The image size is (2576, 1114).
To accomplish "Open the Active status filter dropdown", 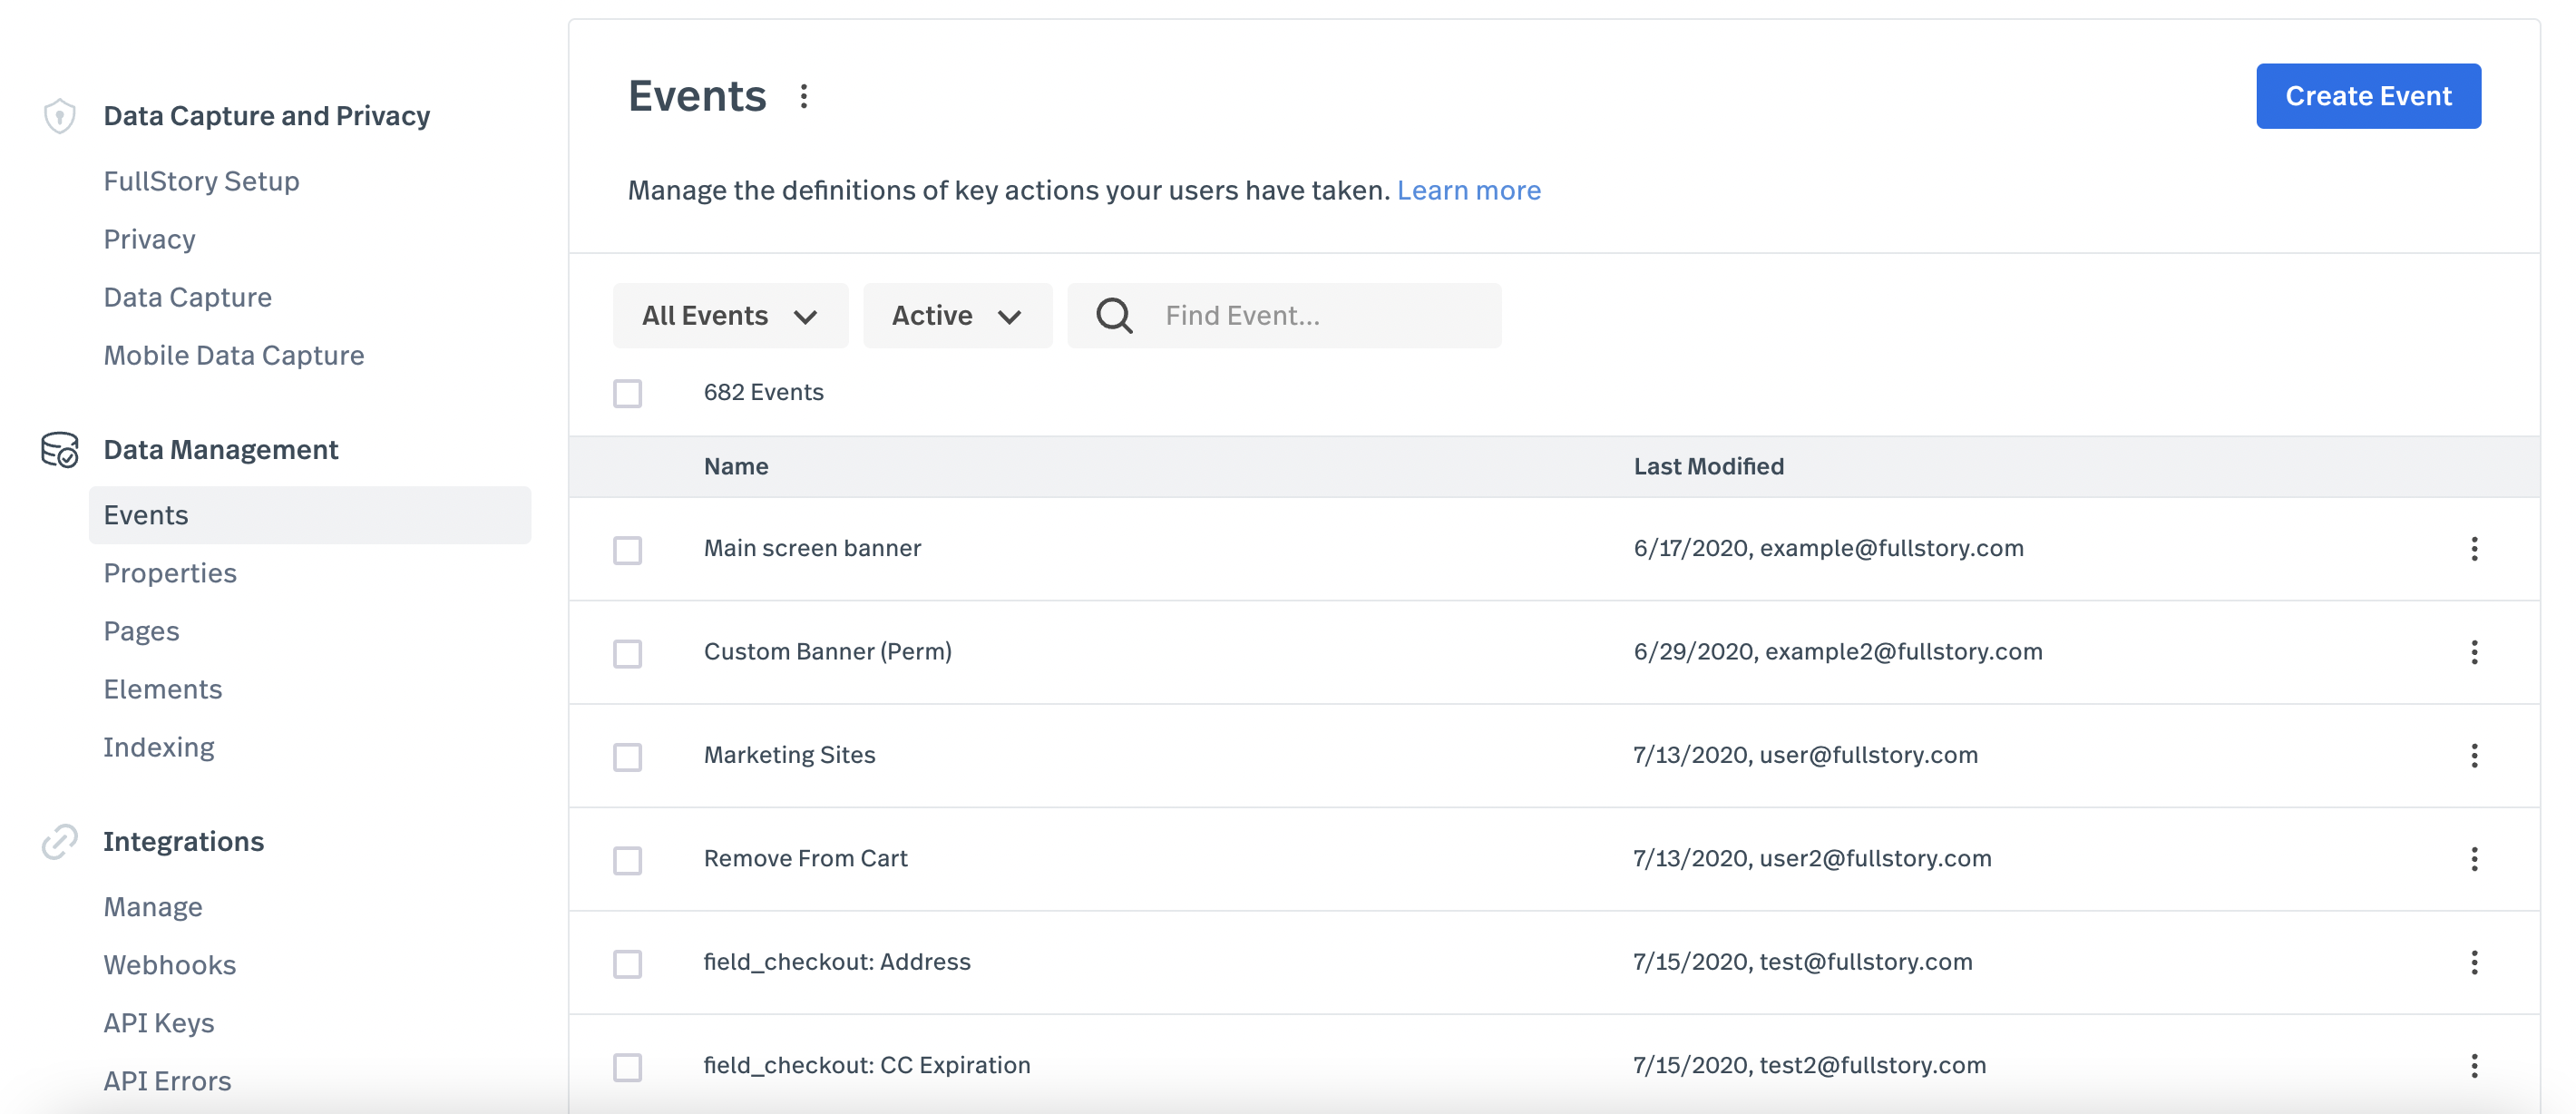I will point(957,316).
